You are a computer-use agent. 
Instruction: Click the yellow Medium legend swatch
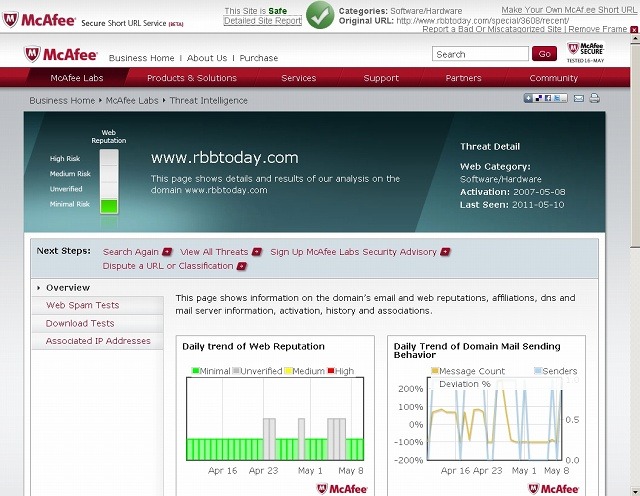pos(288,371)
